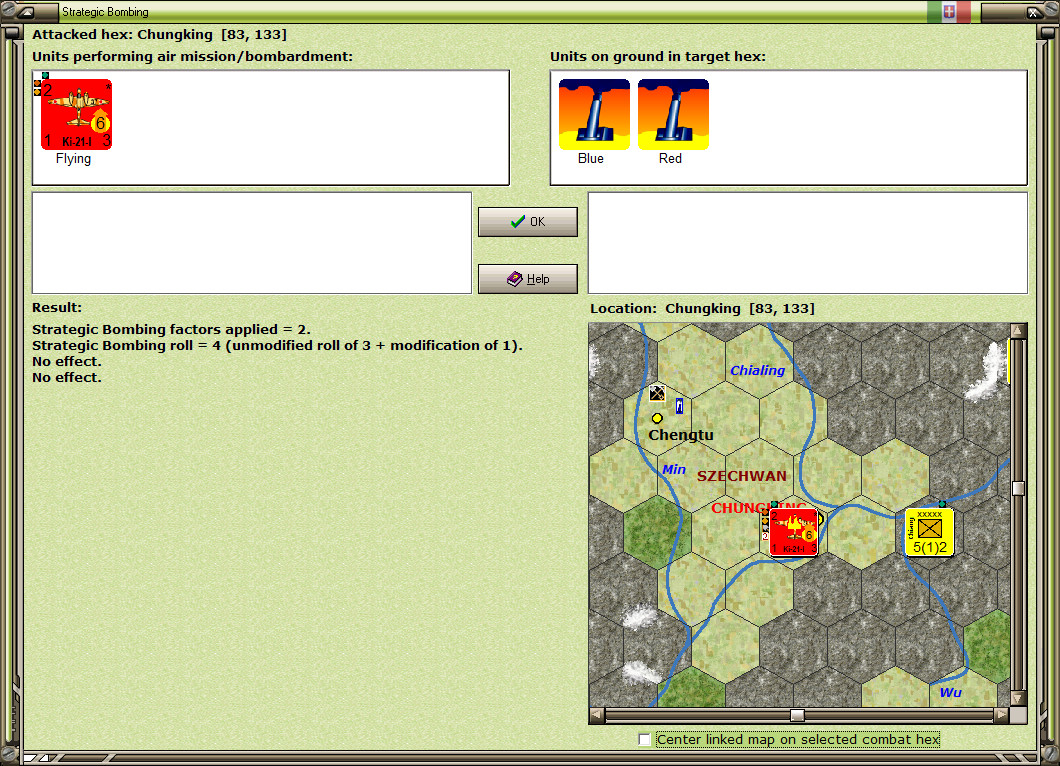The height and width of the screenshot is (766, 1060).
Task: Click the map vertical scrollbar down arrow
Action: click(1018, 698)
